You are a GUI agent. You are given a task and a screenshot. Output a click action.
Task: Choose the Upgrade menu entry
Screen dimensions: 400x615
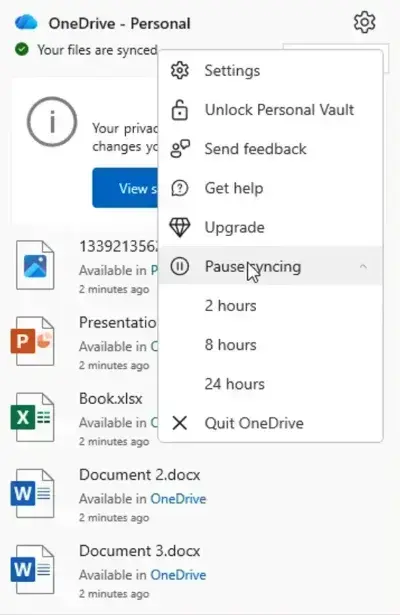pos(271,227)
